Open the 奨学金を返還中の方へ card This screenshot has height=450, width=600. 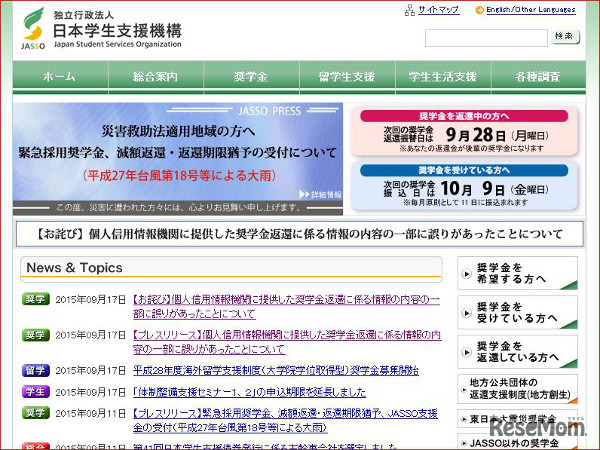click(464, 132)
